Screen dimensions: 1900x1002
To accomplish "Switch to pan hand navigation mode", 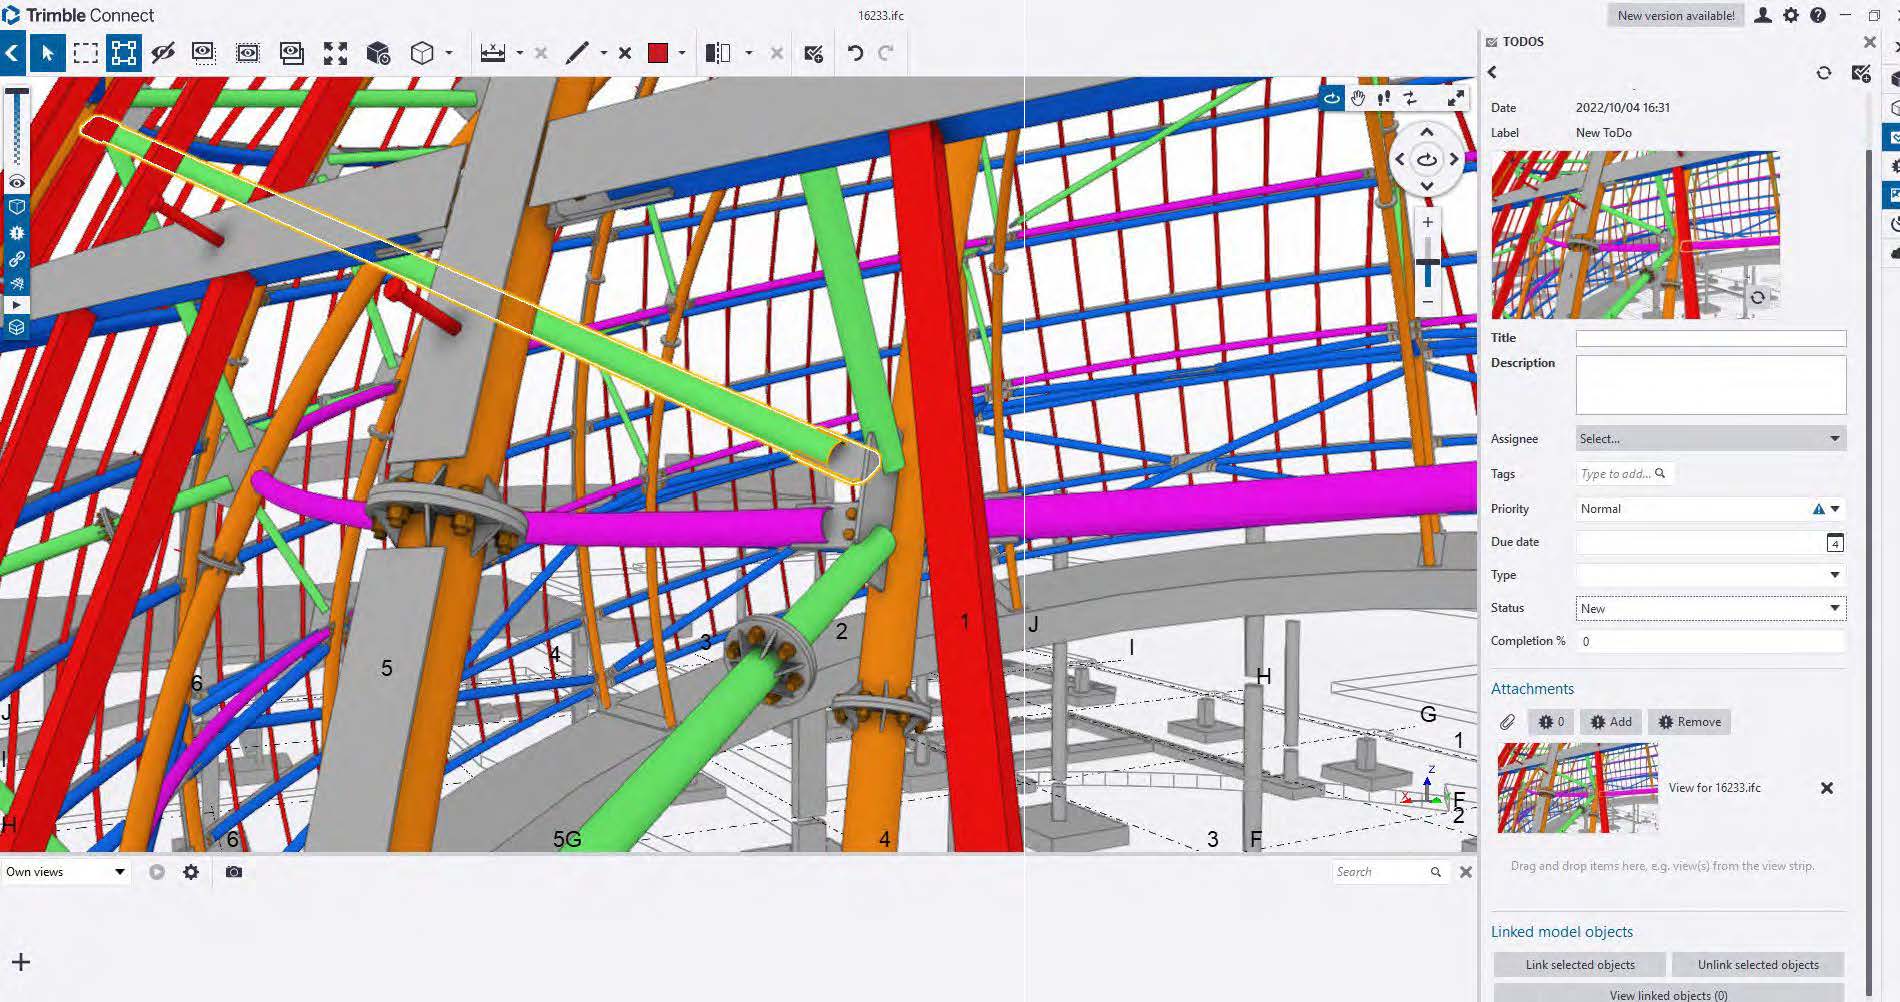I will click(1358, 98).
